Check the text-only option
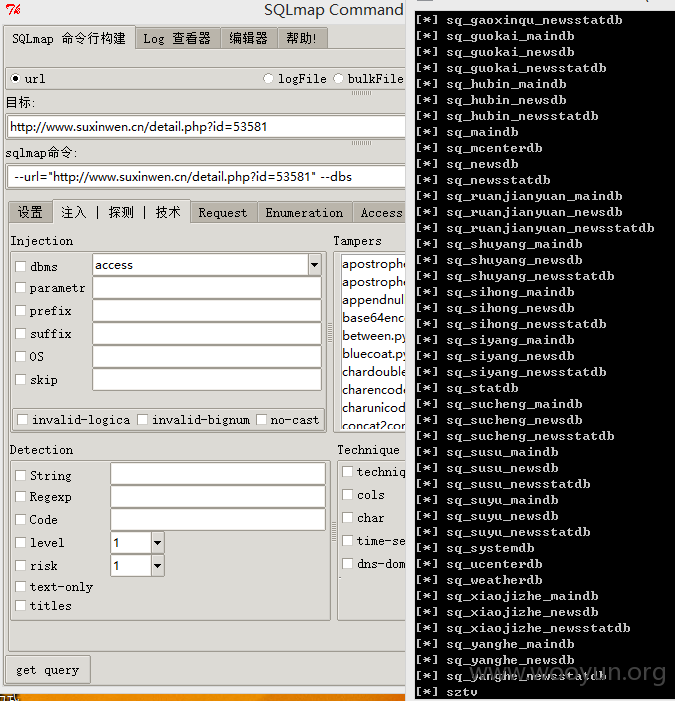The image size is (675, 701). pyautogui.click(x=21, y=586)
